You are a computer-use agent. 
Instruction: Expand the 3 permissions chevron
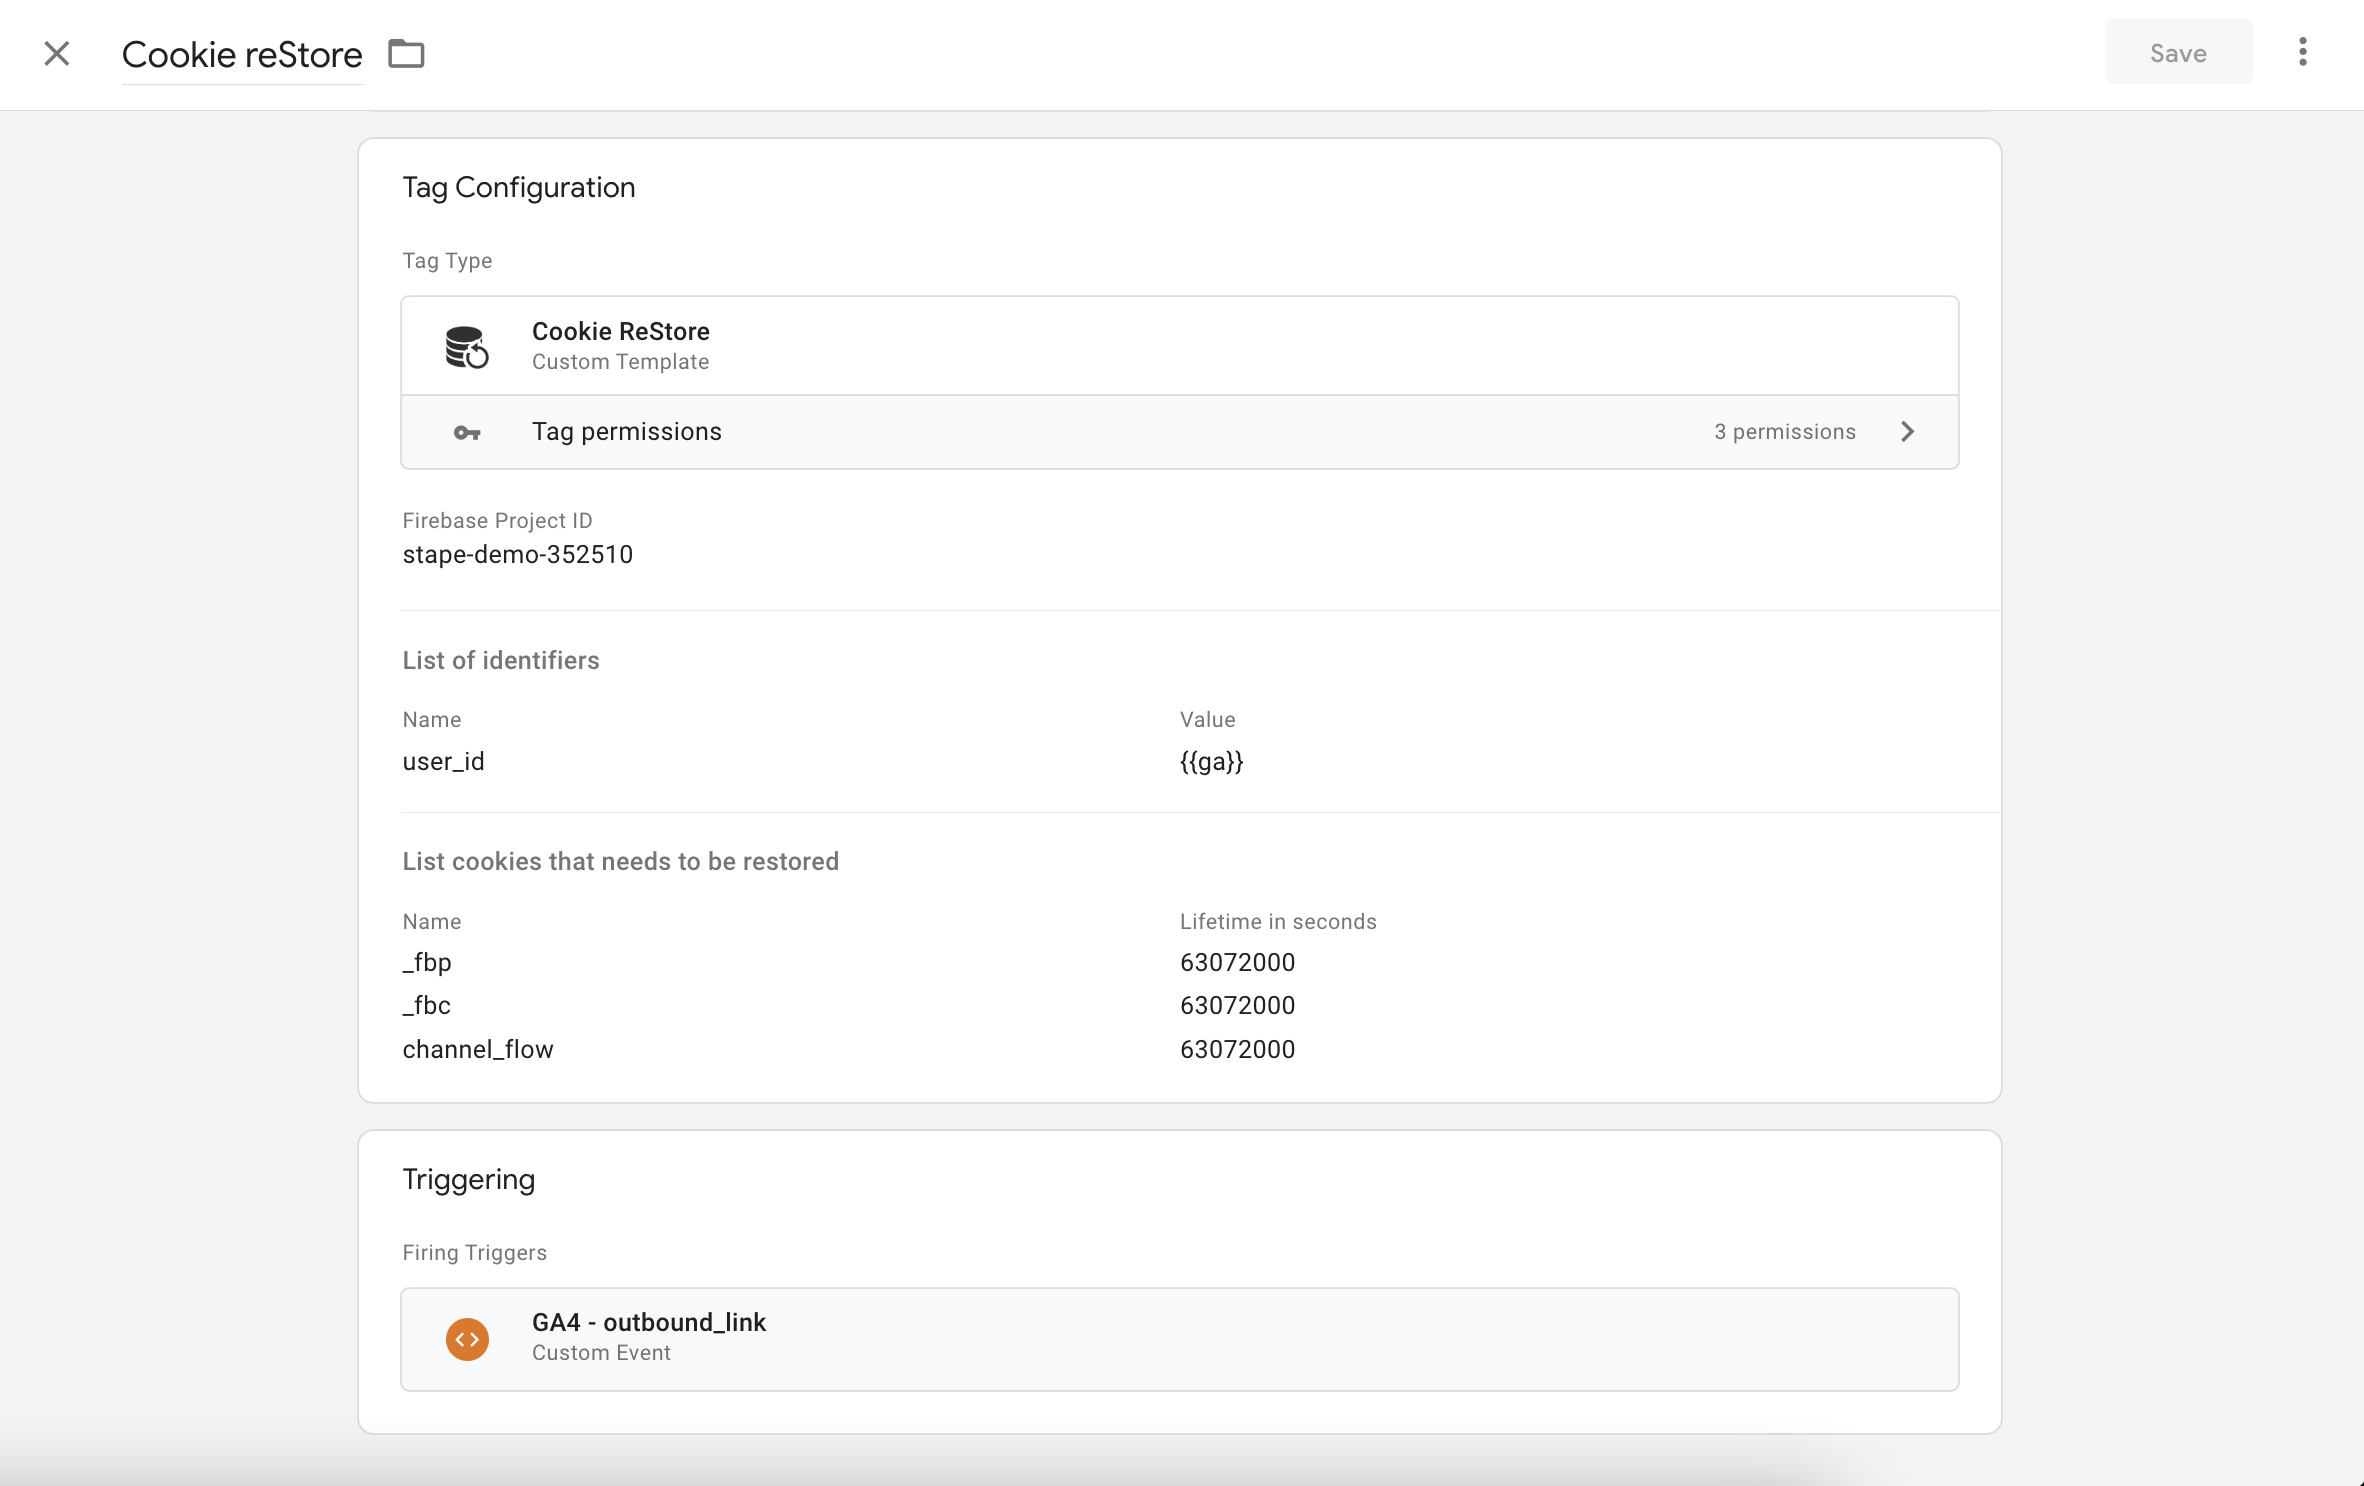pyautogui.click(x=1907, y=431)
